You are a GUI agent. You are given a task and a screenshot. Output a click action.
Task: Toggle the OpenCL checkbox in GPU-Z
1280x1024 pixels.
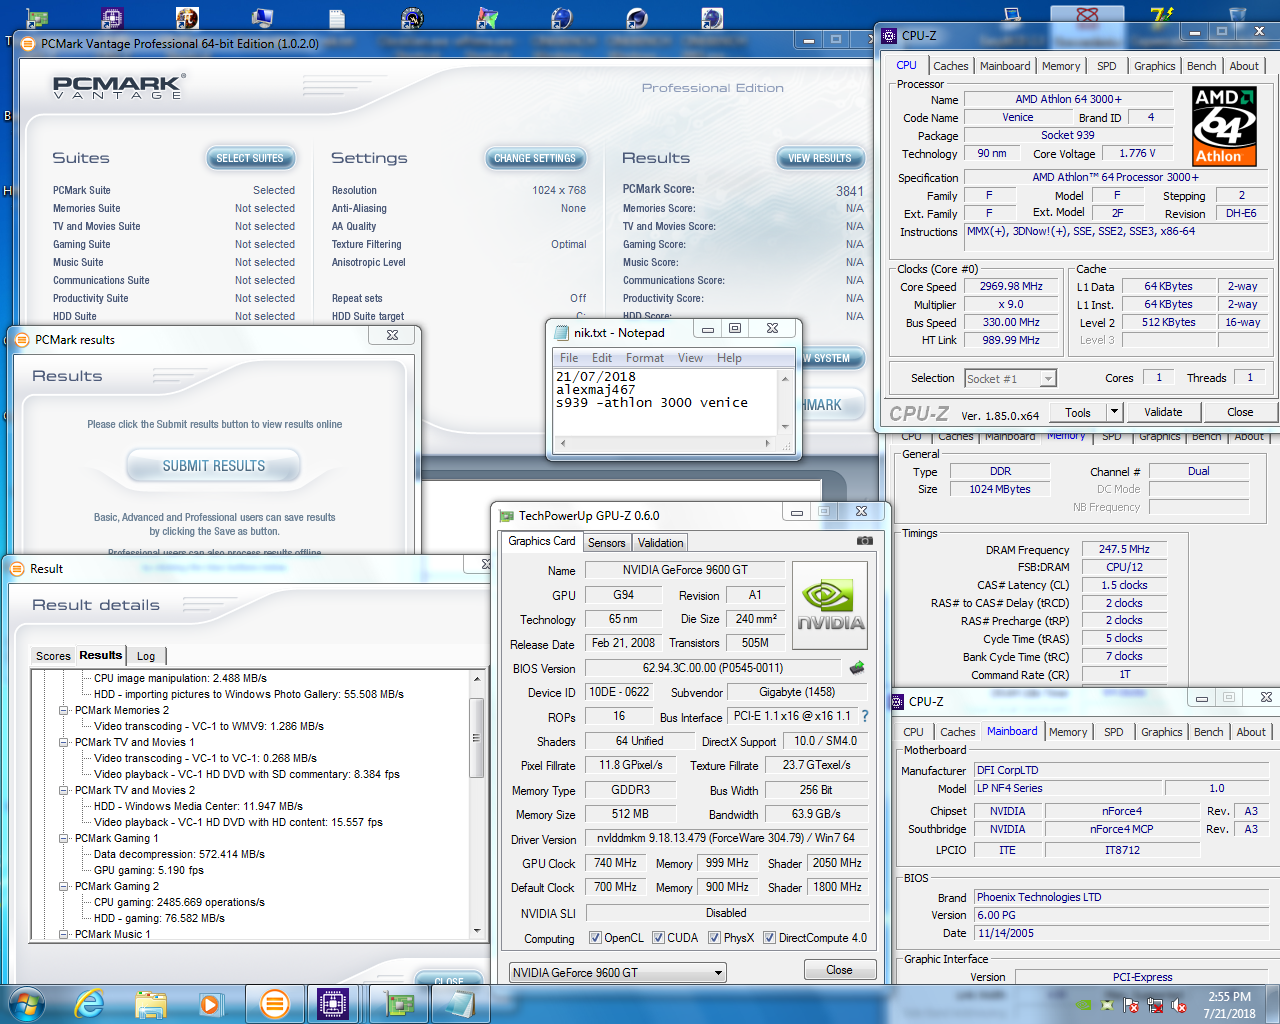596,938
